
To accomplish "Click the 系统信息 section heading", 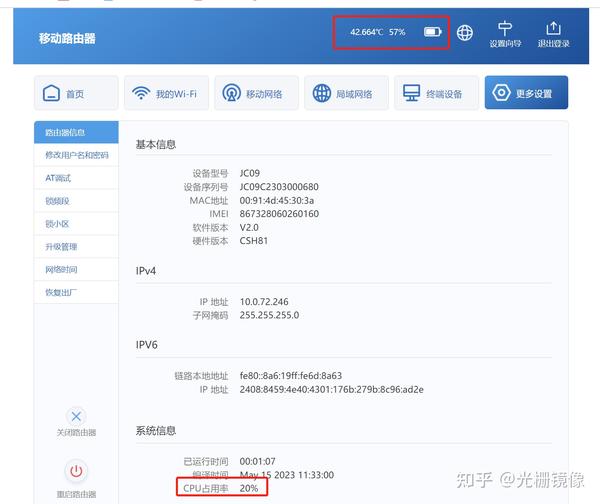I will (x=155, y=431).
